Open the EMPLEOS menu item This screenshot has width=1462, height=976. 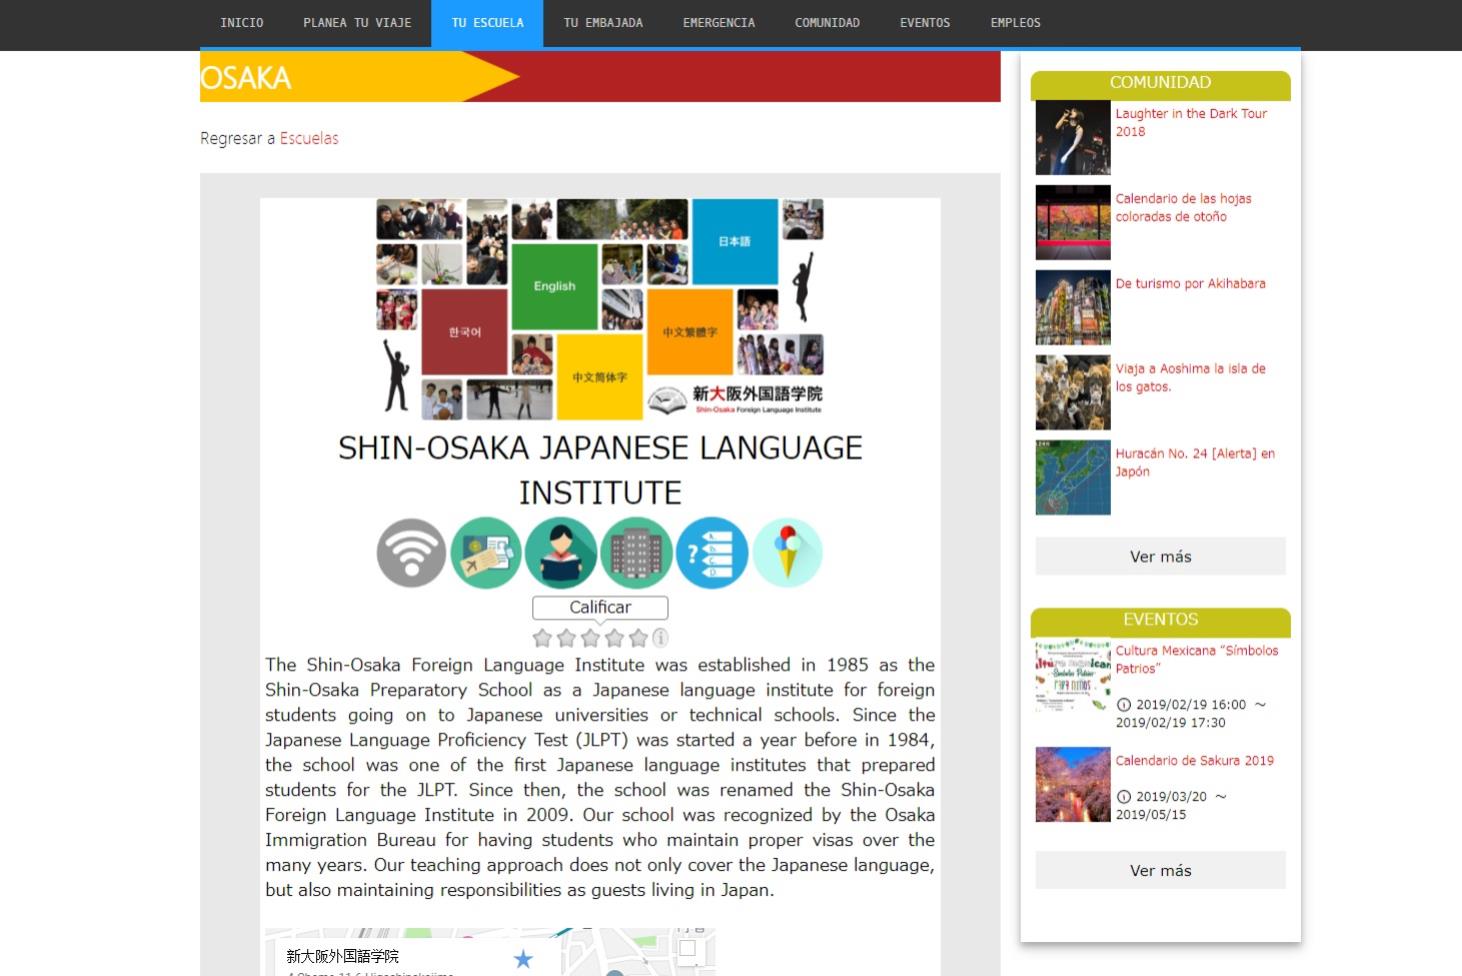[x=1015, y=23]
